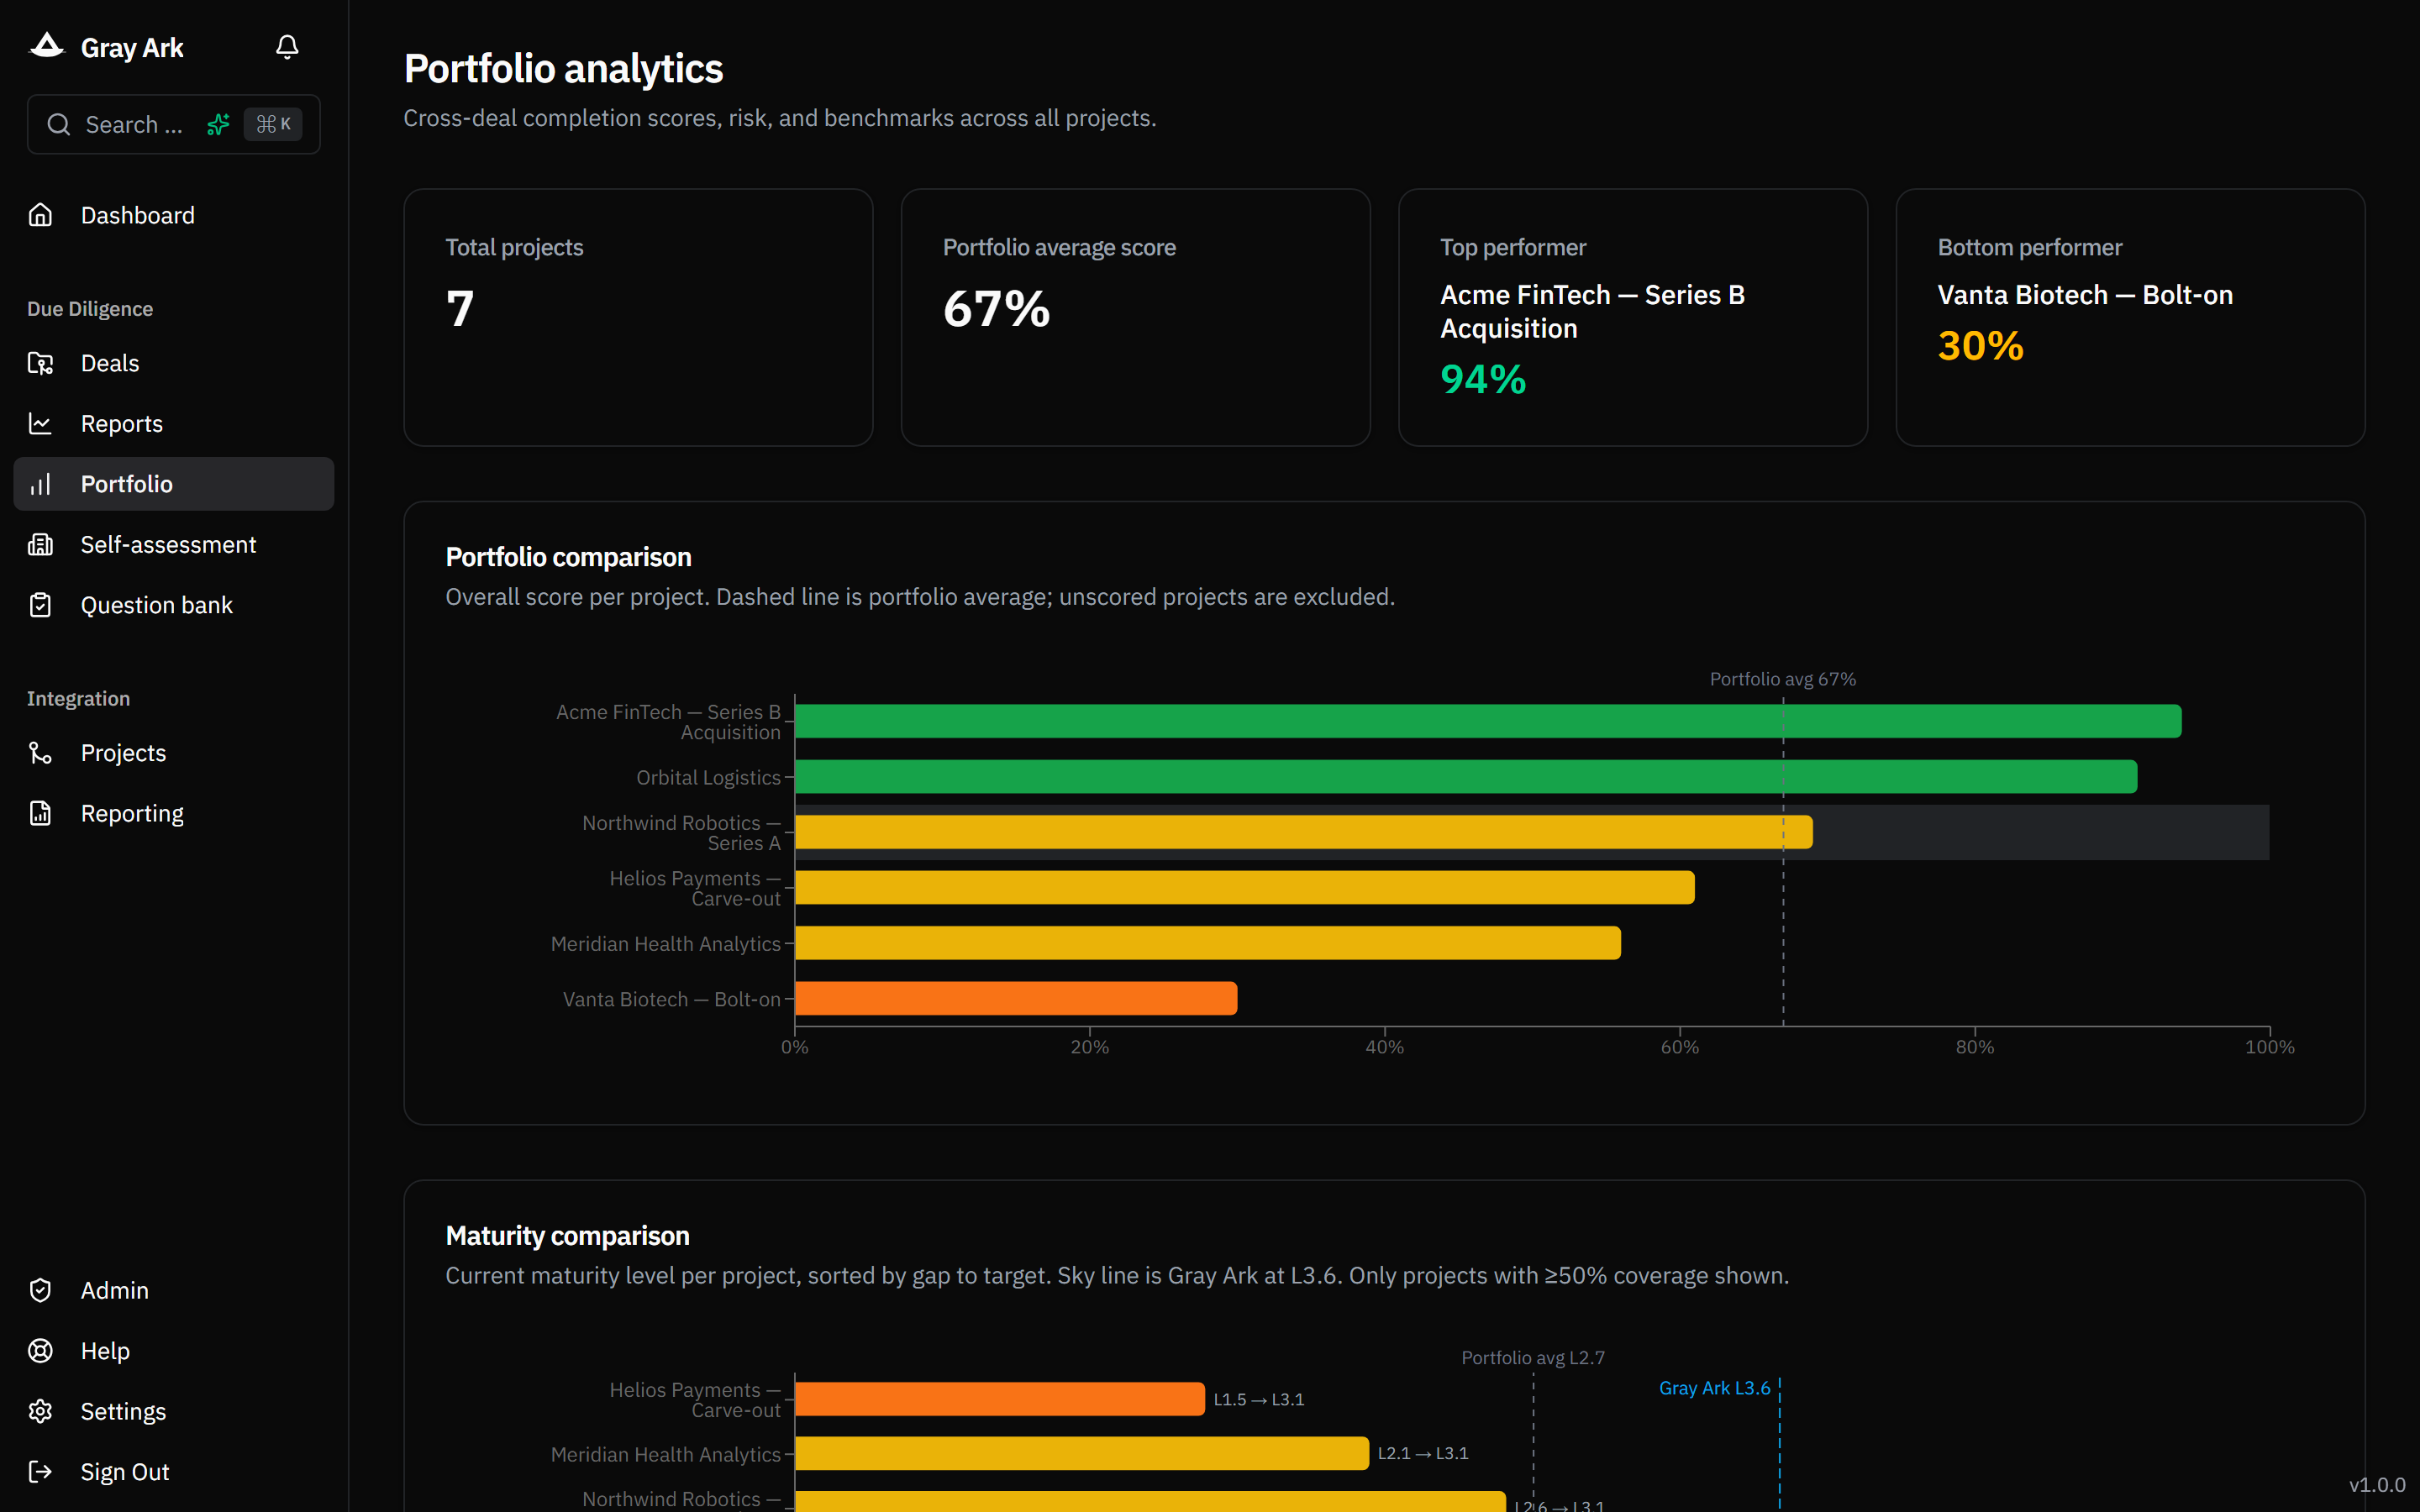Click Meridian Health Analytics bar in Portfolio comparison
Screen dimensions: 2420x1512
[x=1208, y=943]
